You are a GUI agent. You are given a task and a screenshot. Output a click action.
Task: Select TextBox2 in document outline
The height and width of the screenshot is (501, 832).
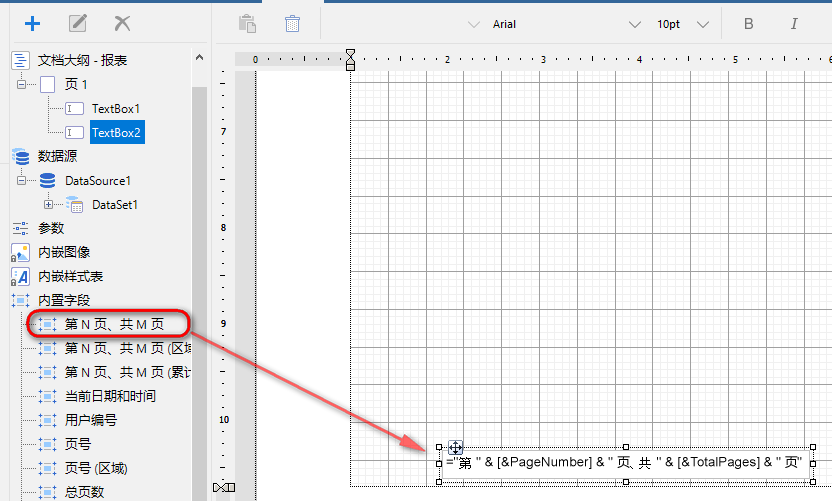(x=116, y=132)
